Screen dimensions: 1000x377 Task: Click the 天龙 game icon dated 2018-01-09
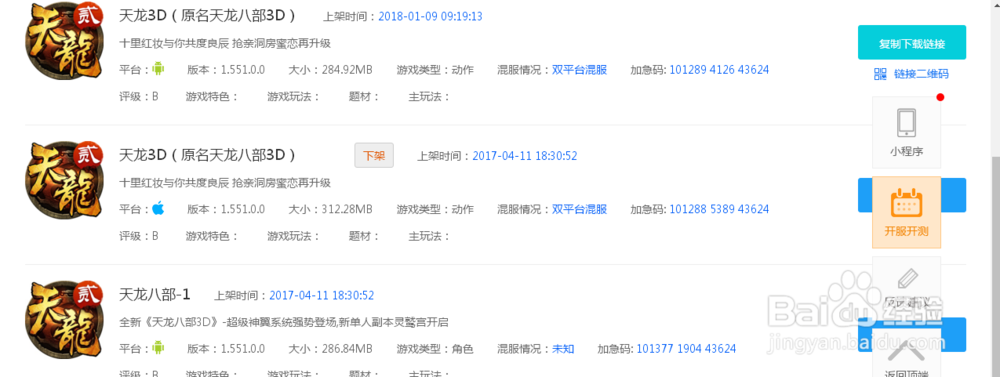click(63, 42)
